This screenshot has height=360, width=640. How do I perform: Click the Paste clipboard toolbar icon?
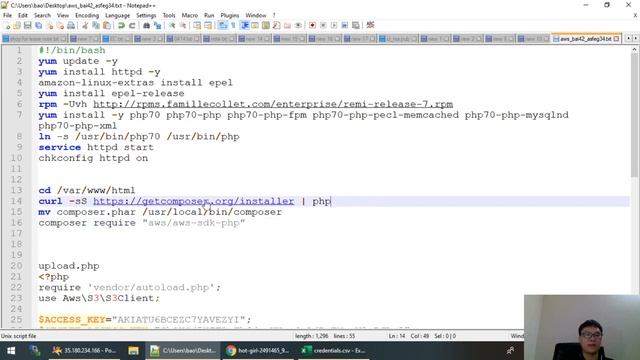tap(107, 26)
